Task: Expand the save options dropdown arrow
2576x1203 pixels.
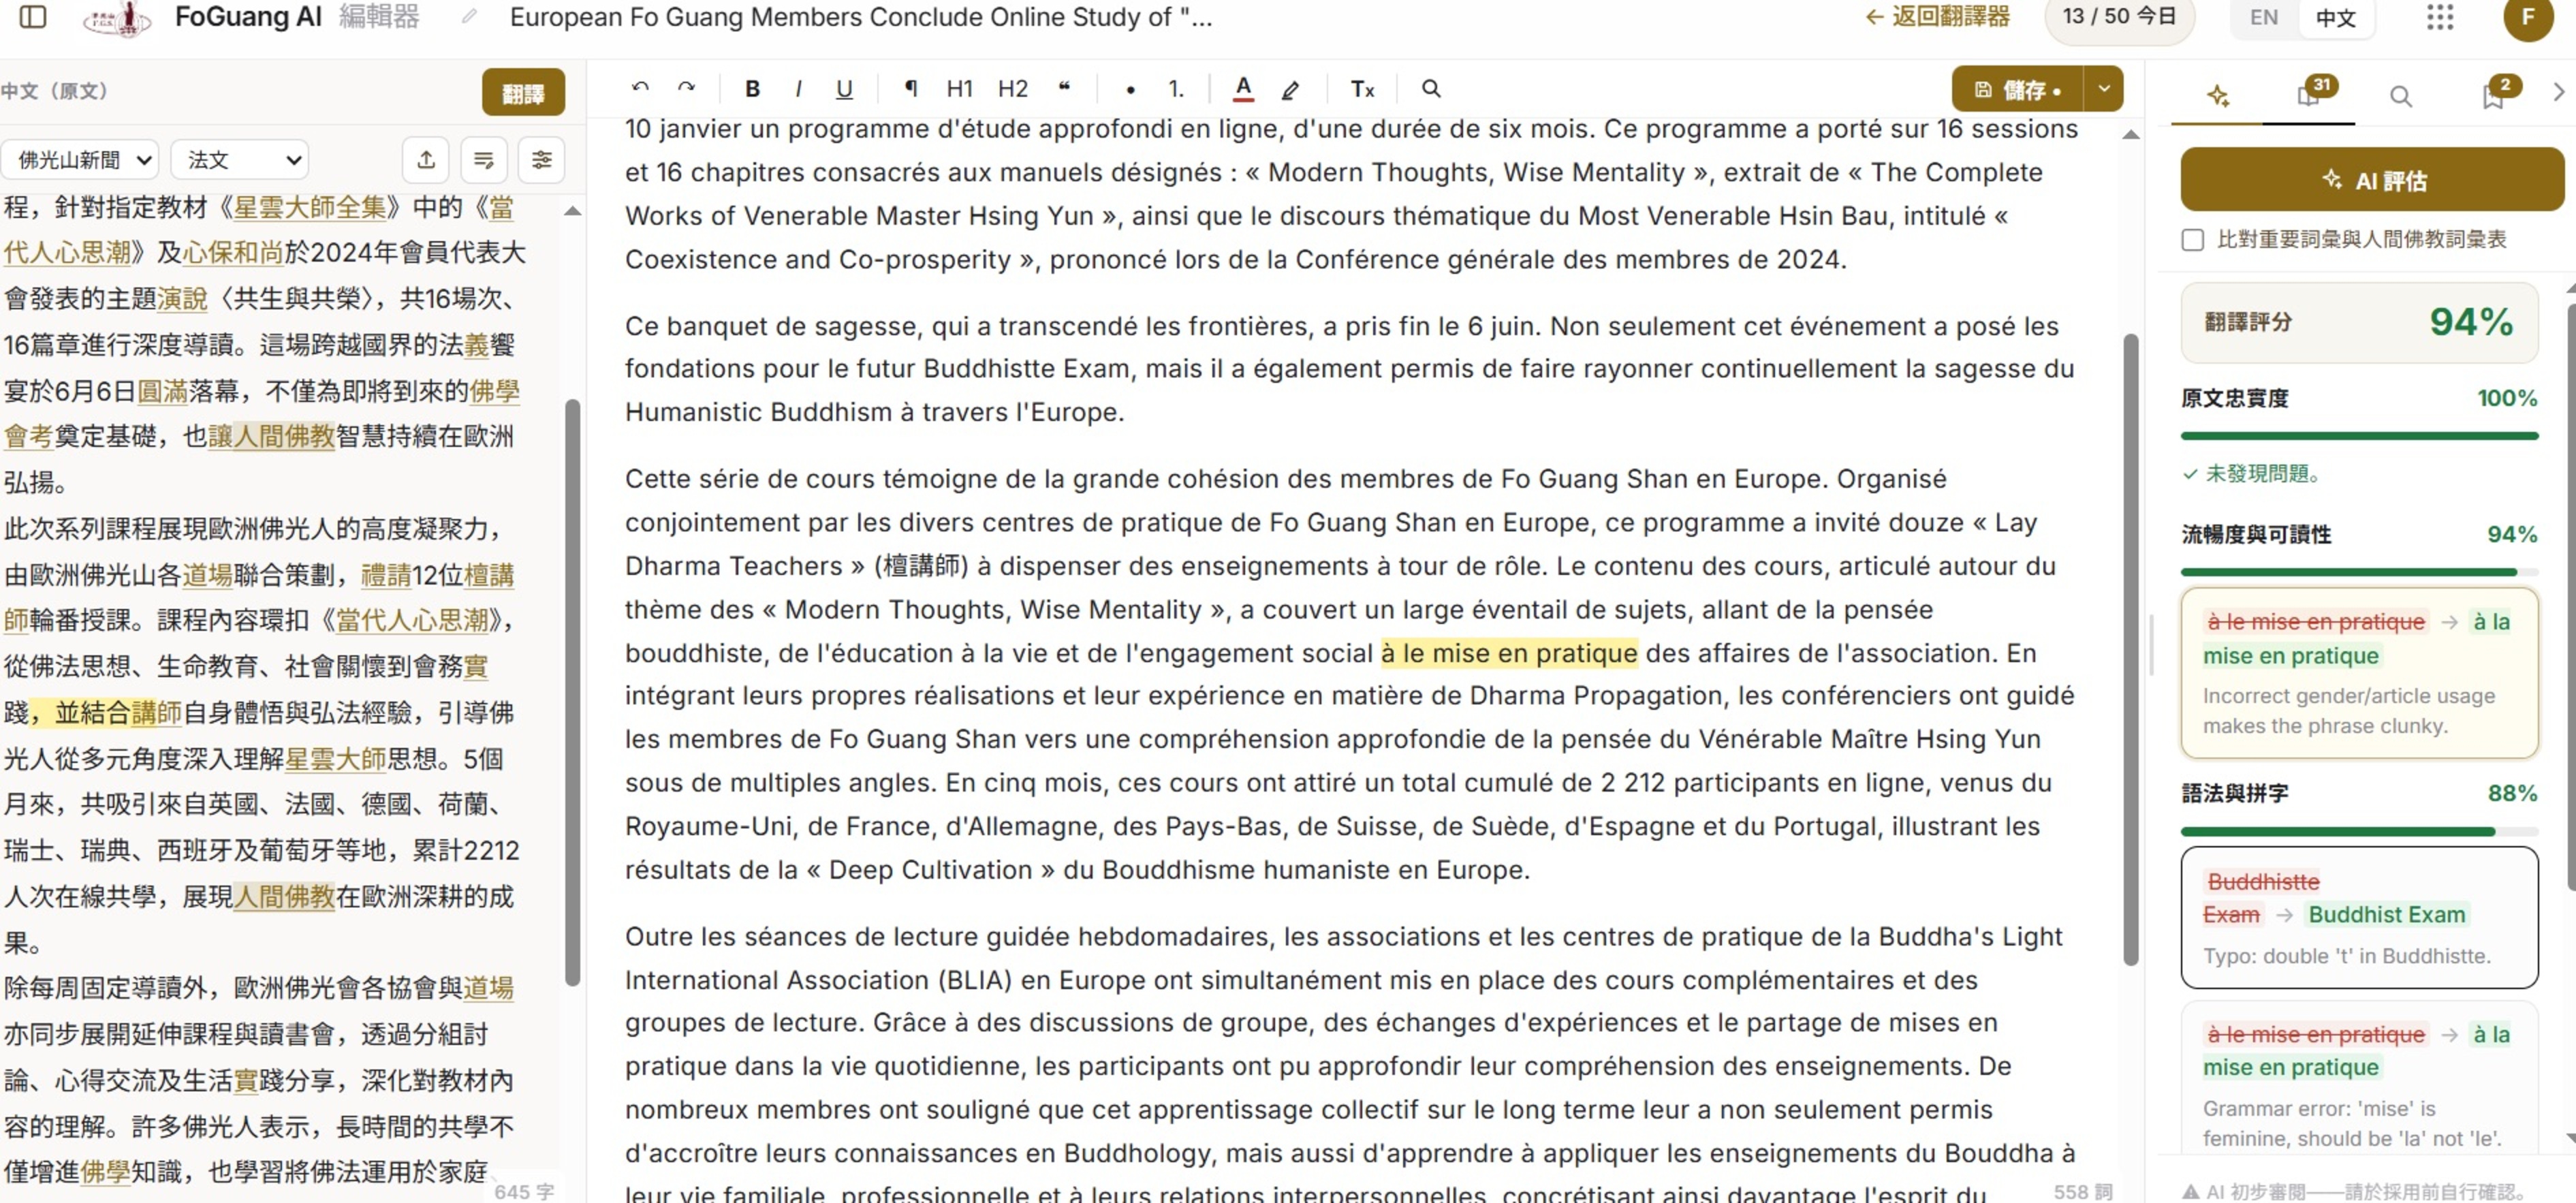Action: (2103, 89)
